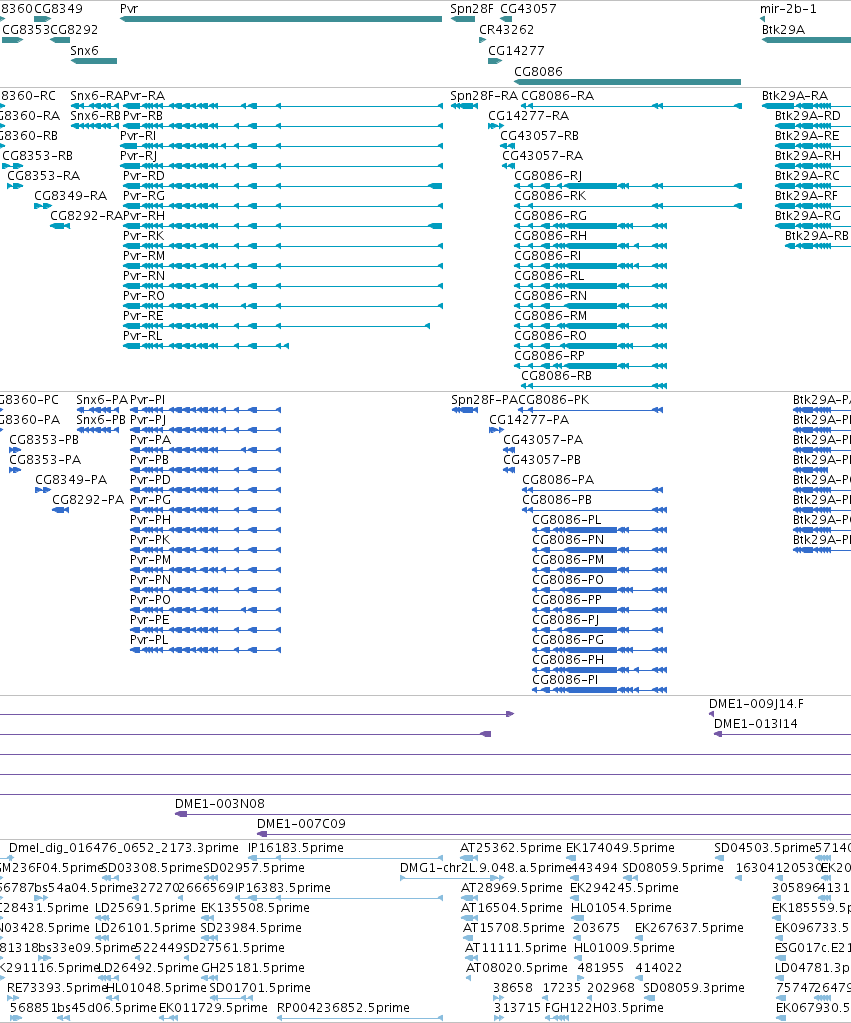Click the Pvr-PN protein label
The width and height of the screenshot is (851, 1023).
pos(151,580)
